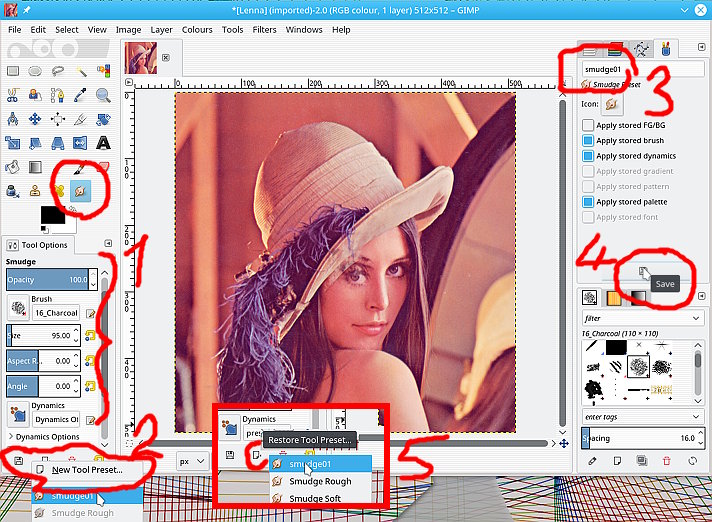712x522 pixels.
Task: Select the Ink tool
Action: tap(13, 191)
